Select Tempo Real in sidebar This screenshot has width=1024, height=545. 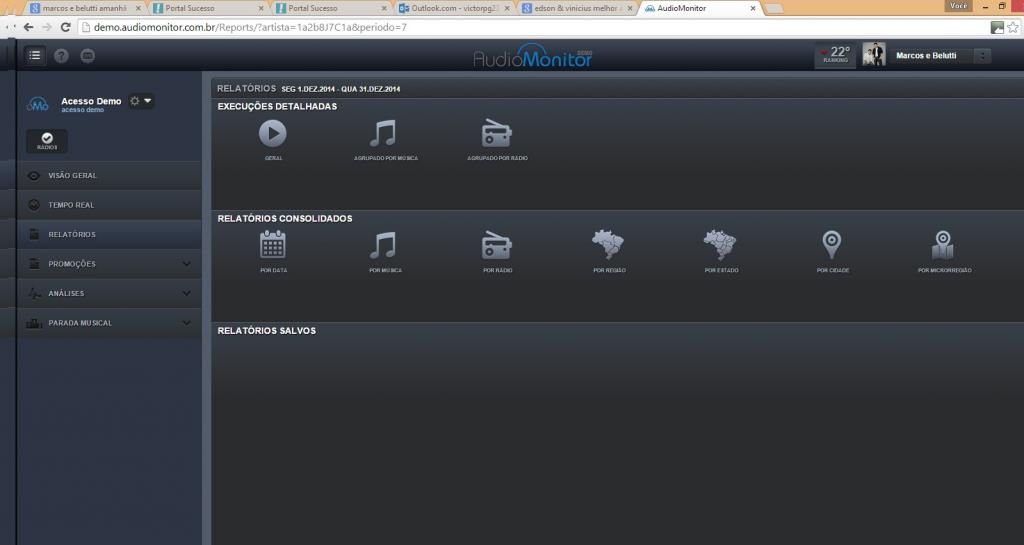(x=71, y=205)
